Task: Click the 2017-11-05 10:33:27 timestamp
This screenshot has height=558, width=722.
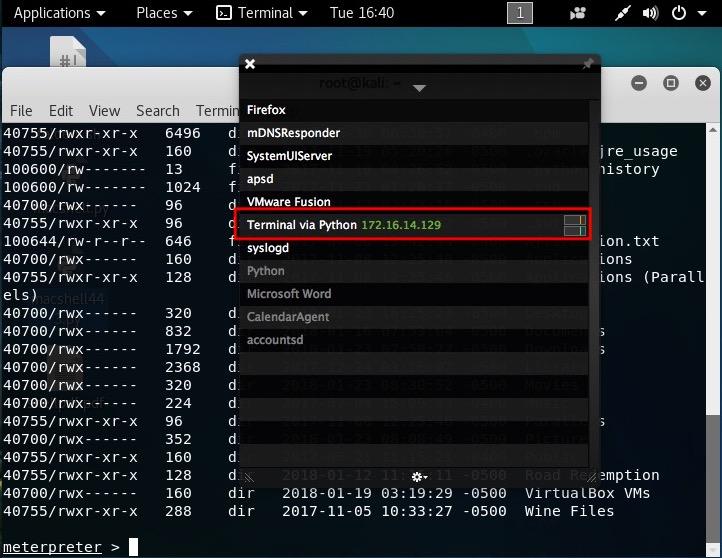Action: pyautogui.click(x=367, y=511)
